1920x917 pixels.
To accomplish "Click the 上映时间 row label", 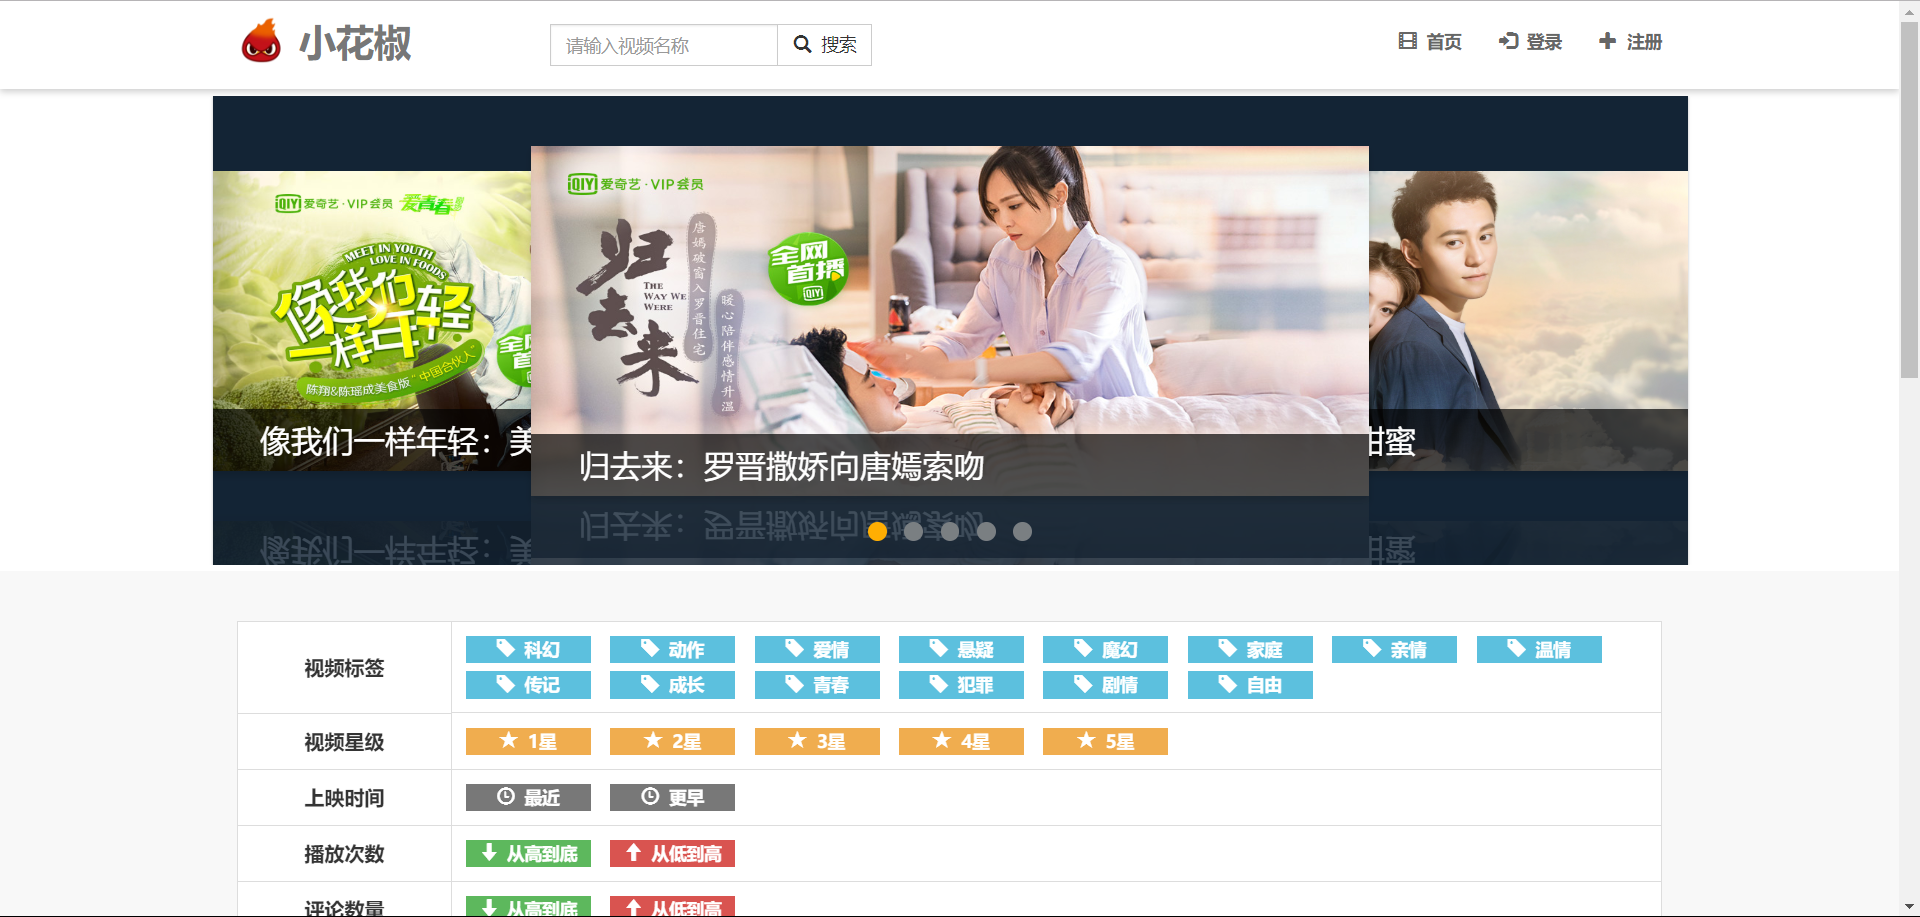I will click(x=344, y=798).
